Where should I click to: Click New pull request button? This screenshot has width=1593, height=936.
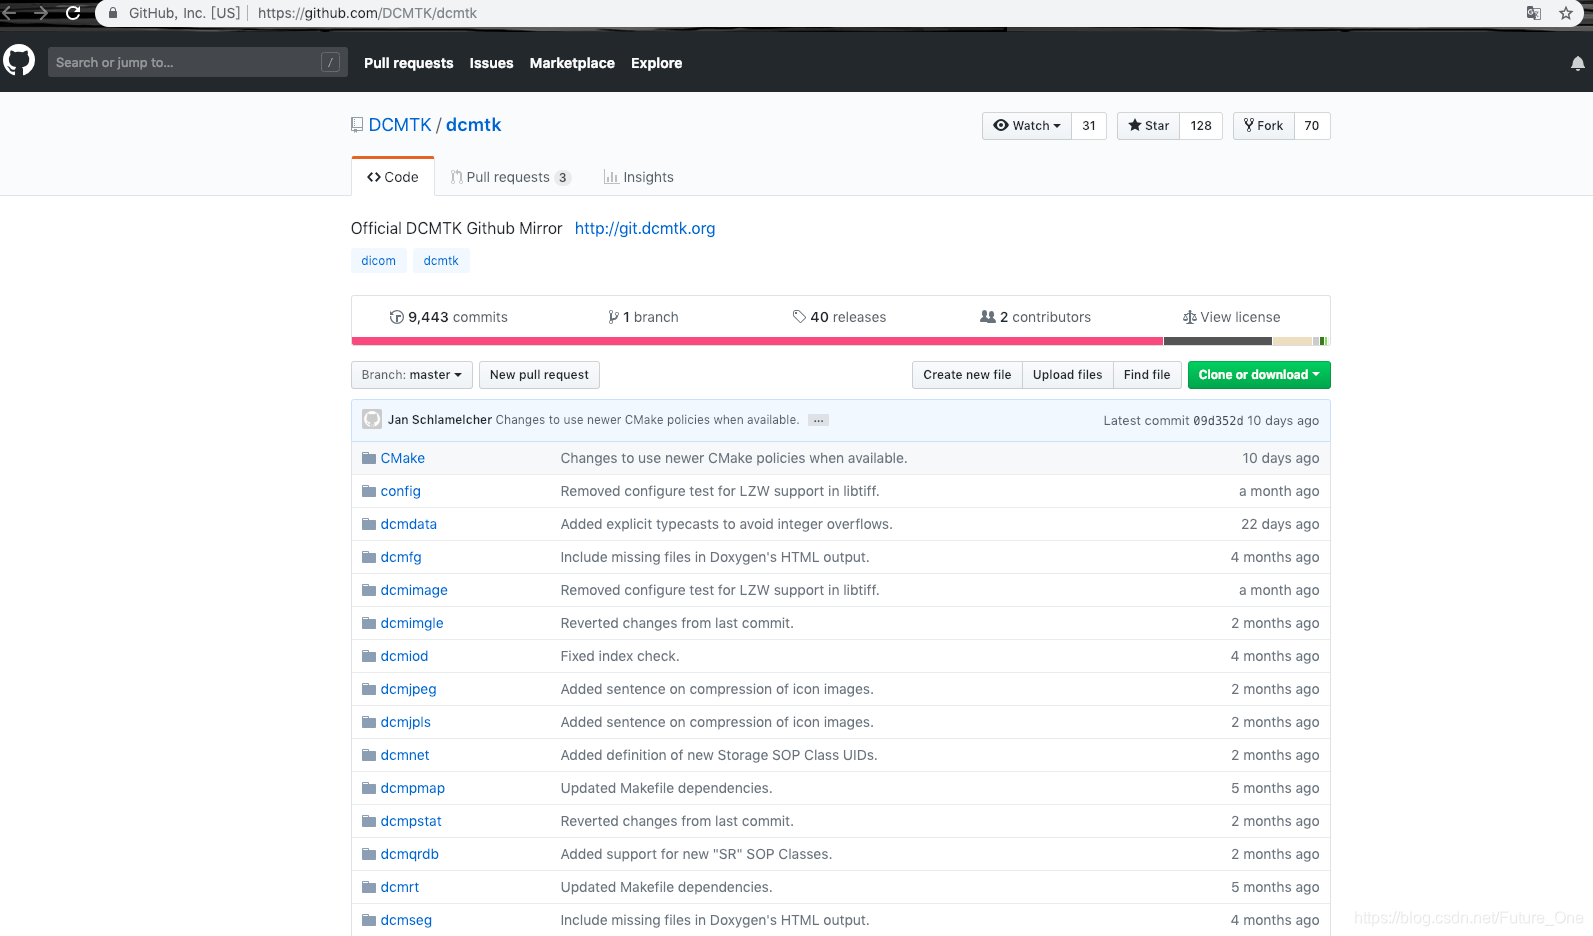pos(539,375)
